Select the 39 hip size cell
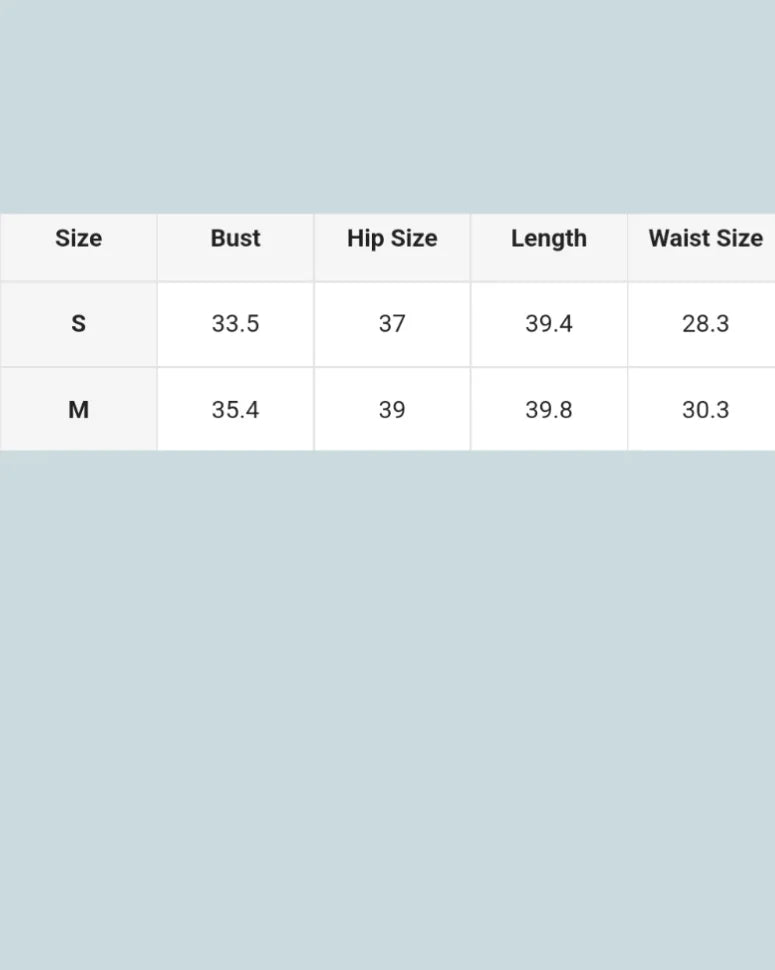This screenshot has height=970, width=775. click(392, 410)
